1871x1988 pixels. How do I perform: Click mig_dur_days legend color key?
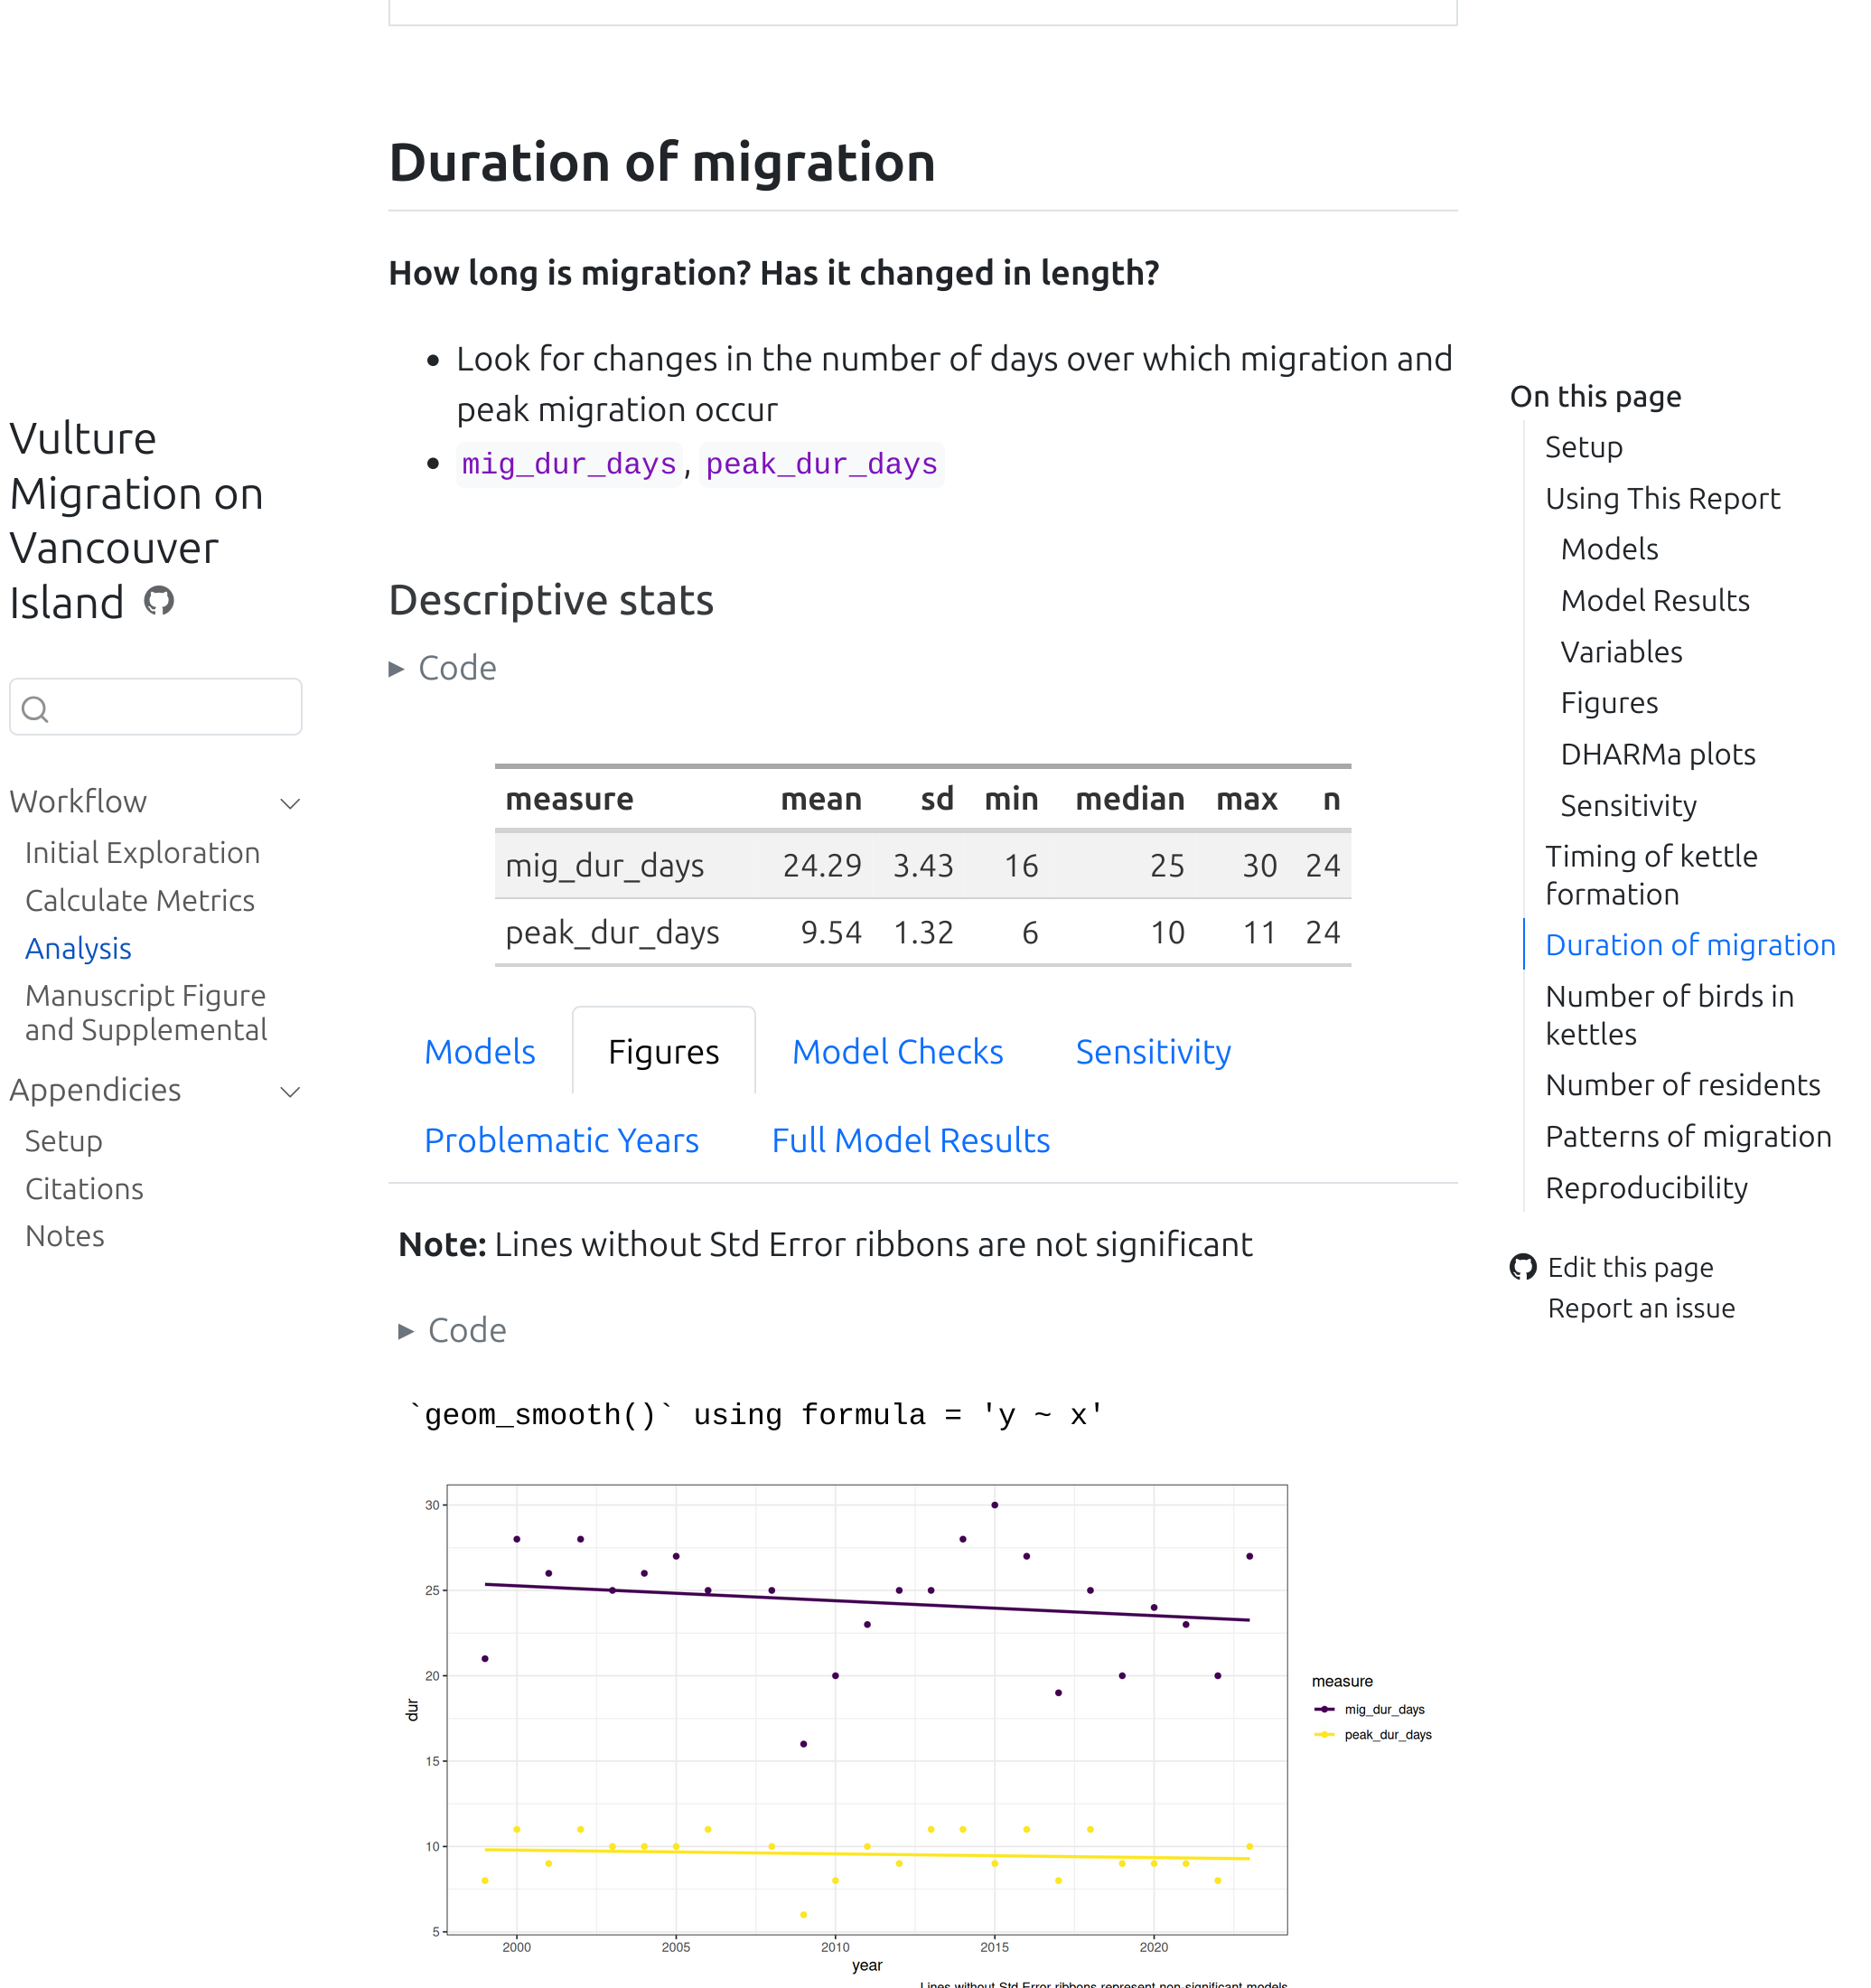coord(1324,1709)
